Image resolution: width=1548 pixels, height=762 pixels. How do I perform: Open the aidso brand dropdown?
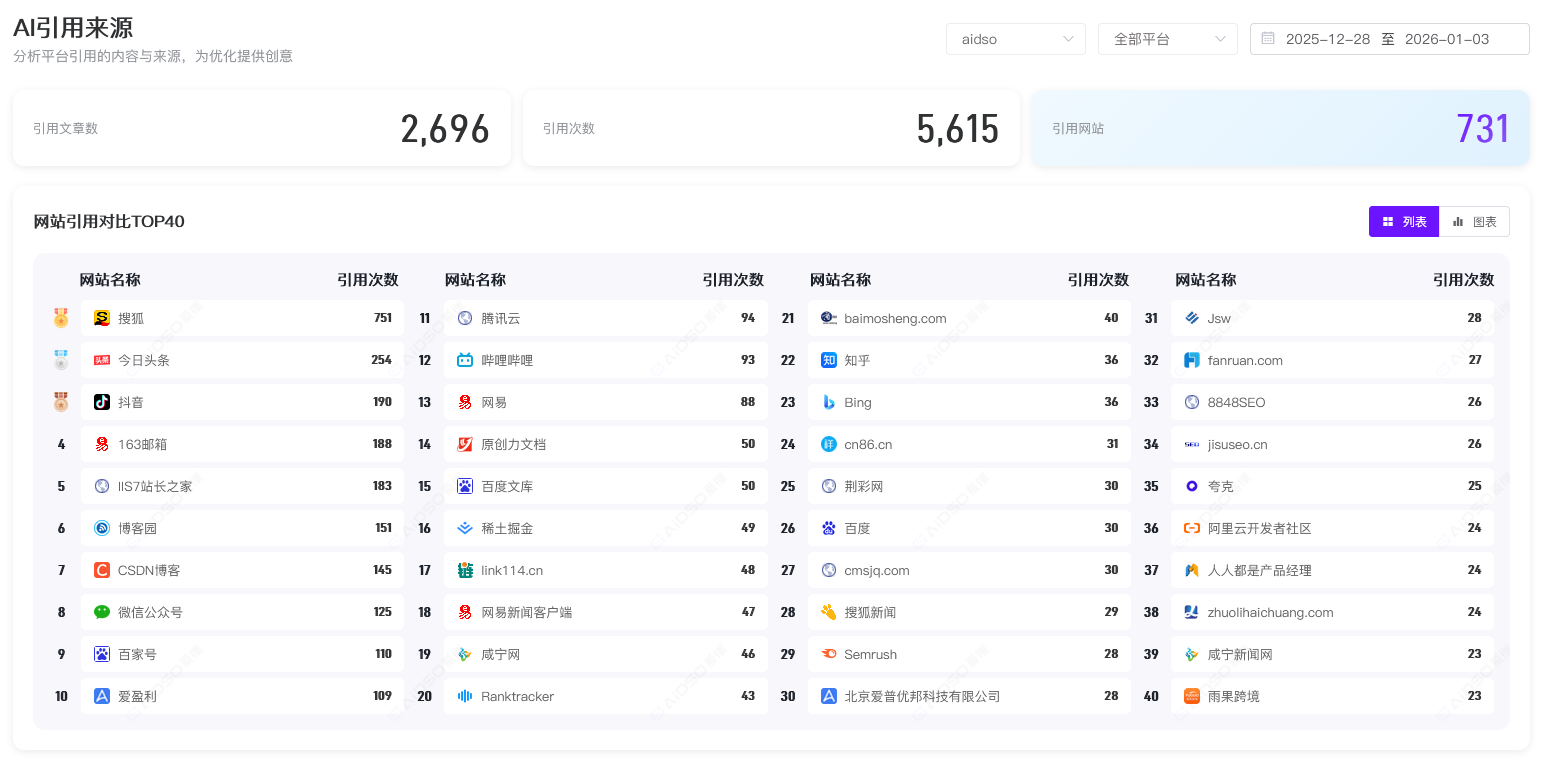[1015, 39]
